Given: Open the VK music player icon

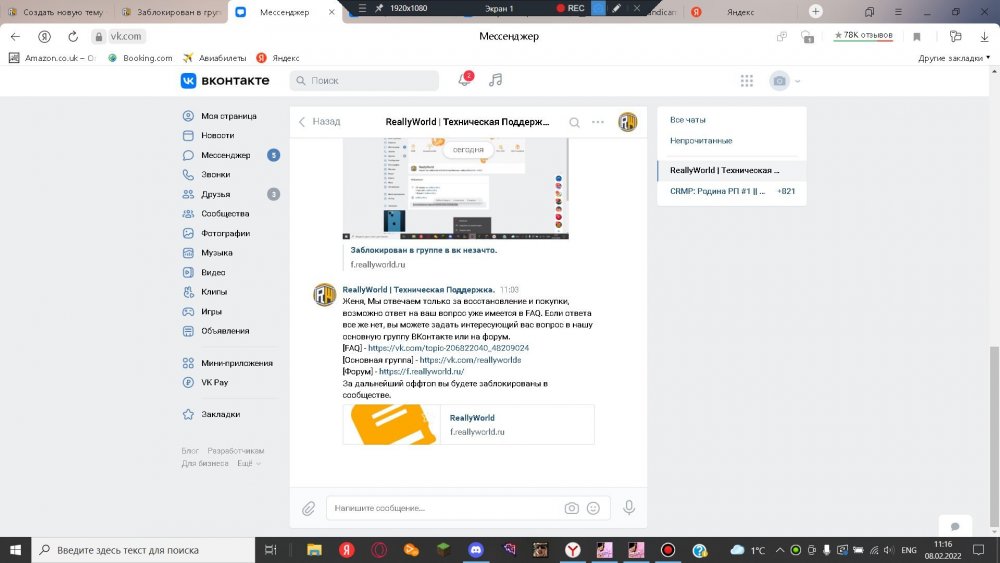Looking at the screenshot, I should point(496,80).
